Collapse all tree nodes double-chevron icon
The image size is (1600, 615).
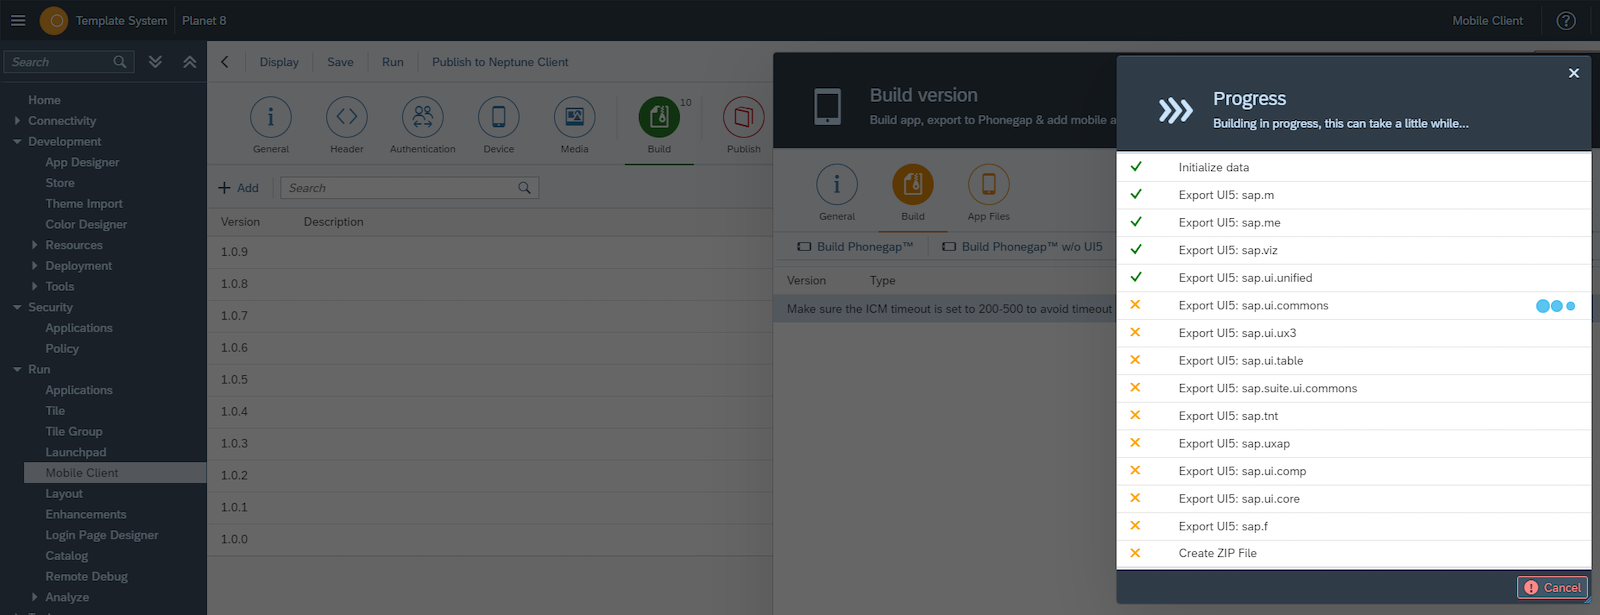189,62
